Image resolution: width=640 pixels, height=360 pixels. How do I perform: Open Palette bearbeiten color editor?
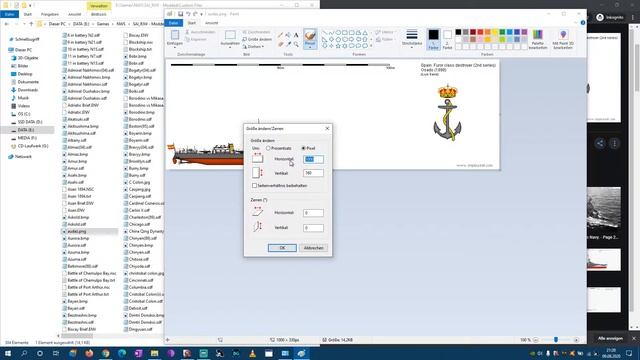[538, 39]
